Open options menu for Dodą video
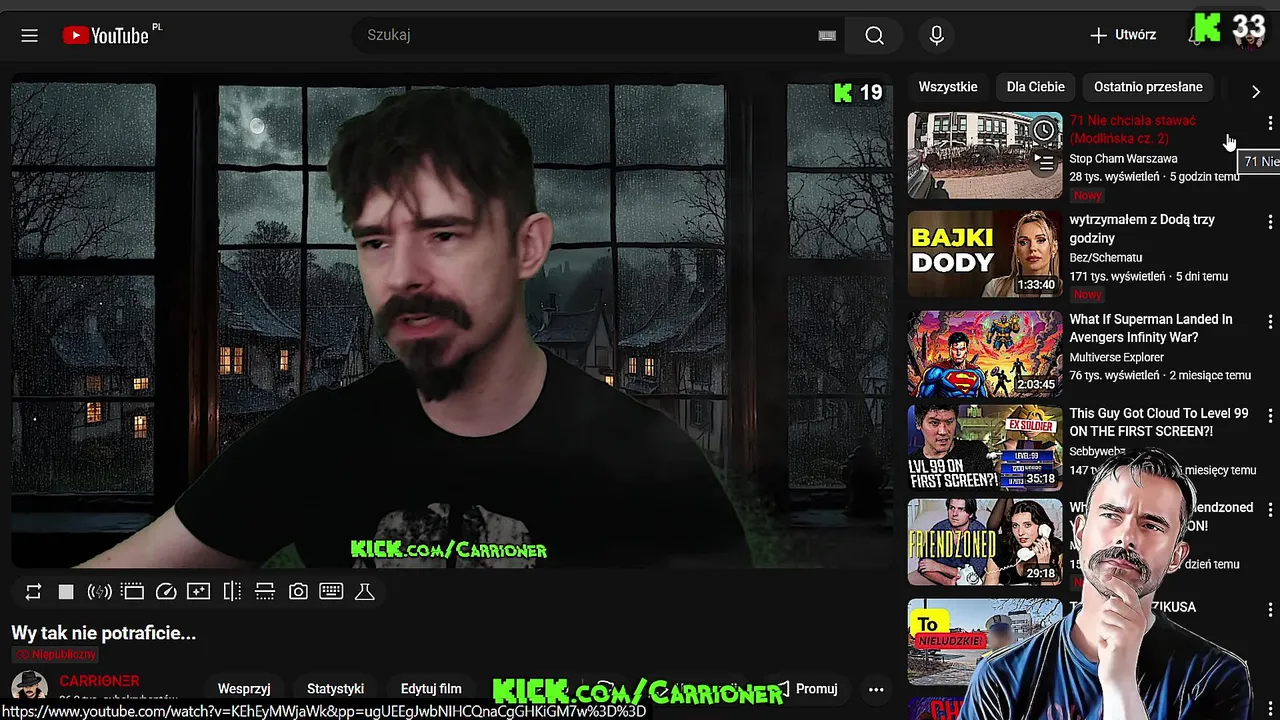The image size is (1280, 720). (1270, 222)
